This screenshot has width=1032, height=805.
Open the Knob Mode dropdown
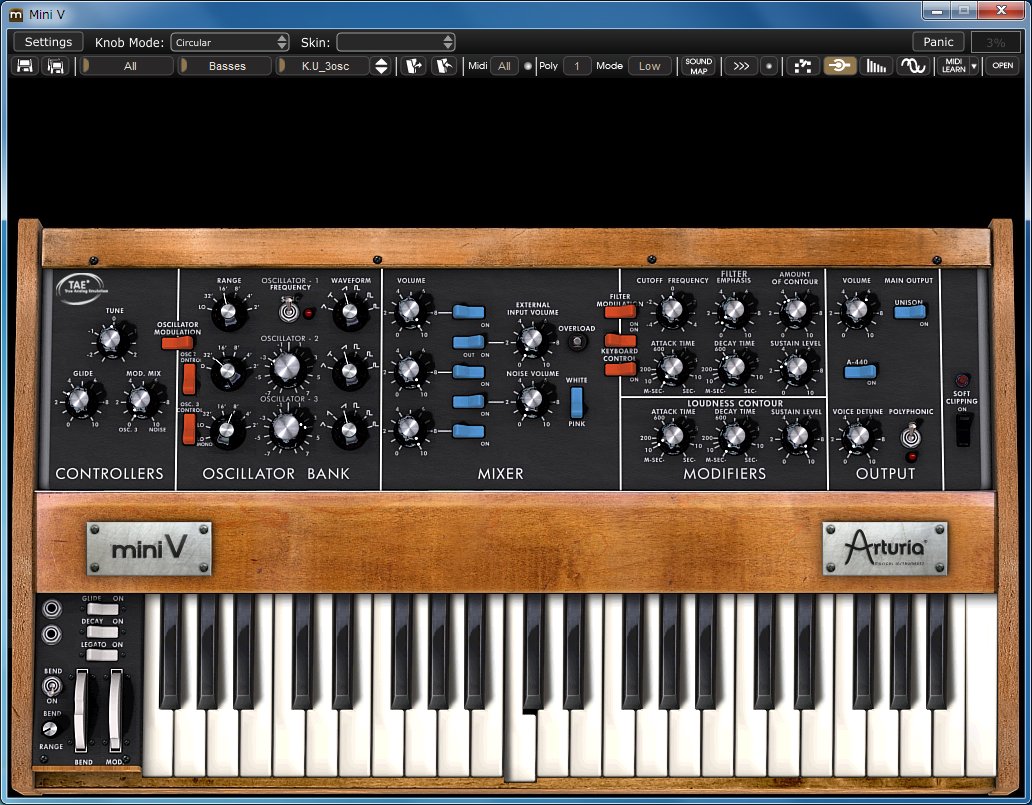tap(230, 42)
